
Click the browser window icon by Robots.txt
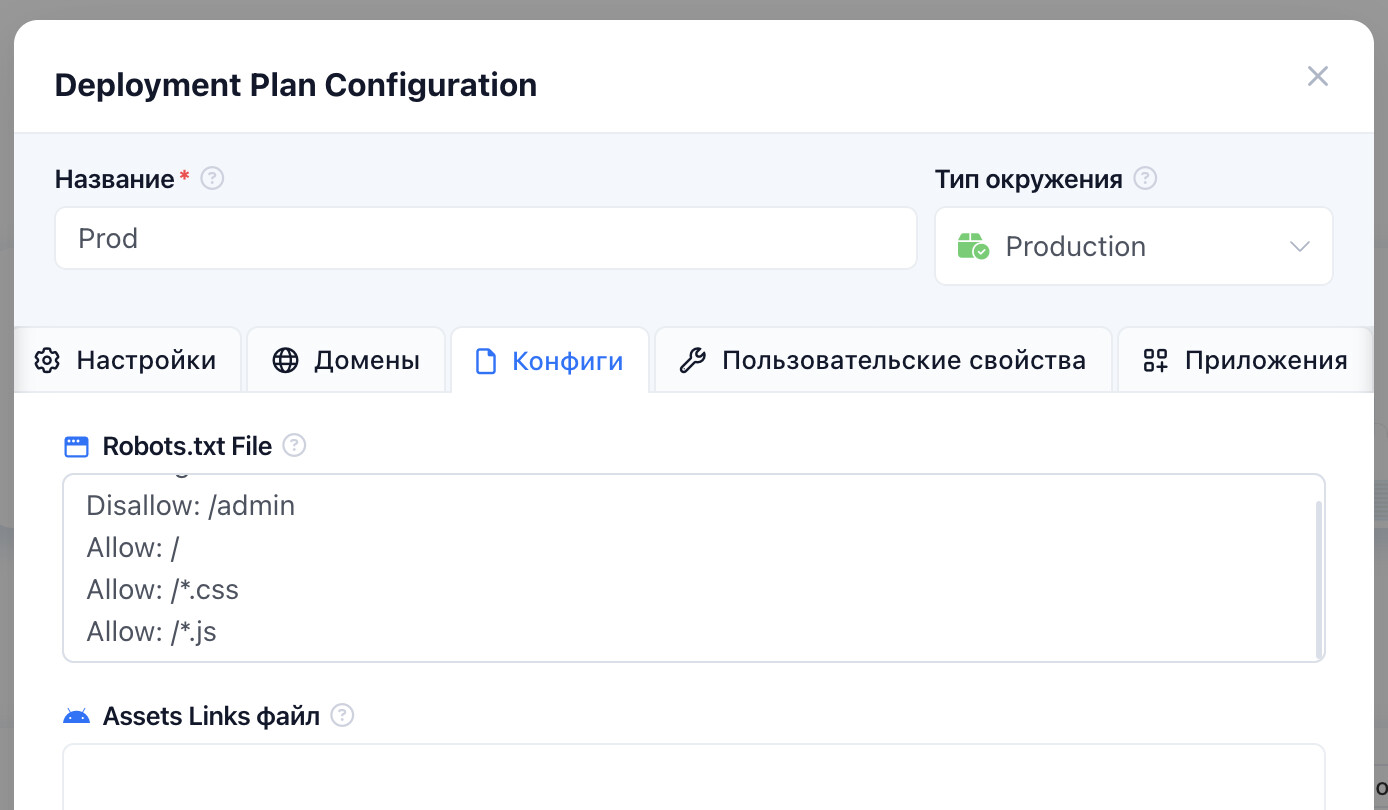click(x=76, y=446)
